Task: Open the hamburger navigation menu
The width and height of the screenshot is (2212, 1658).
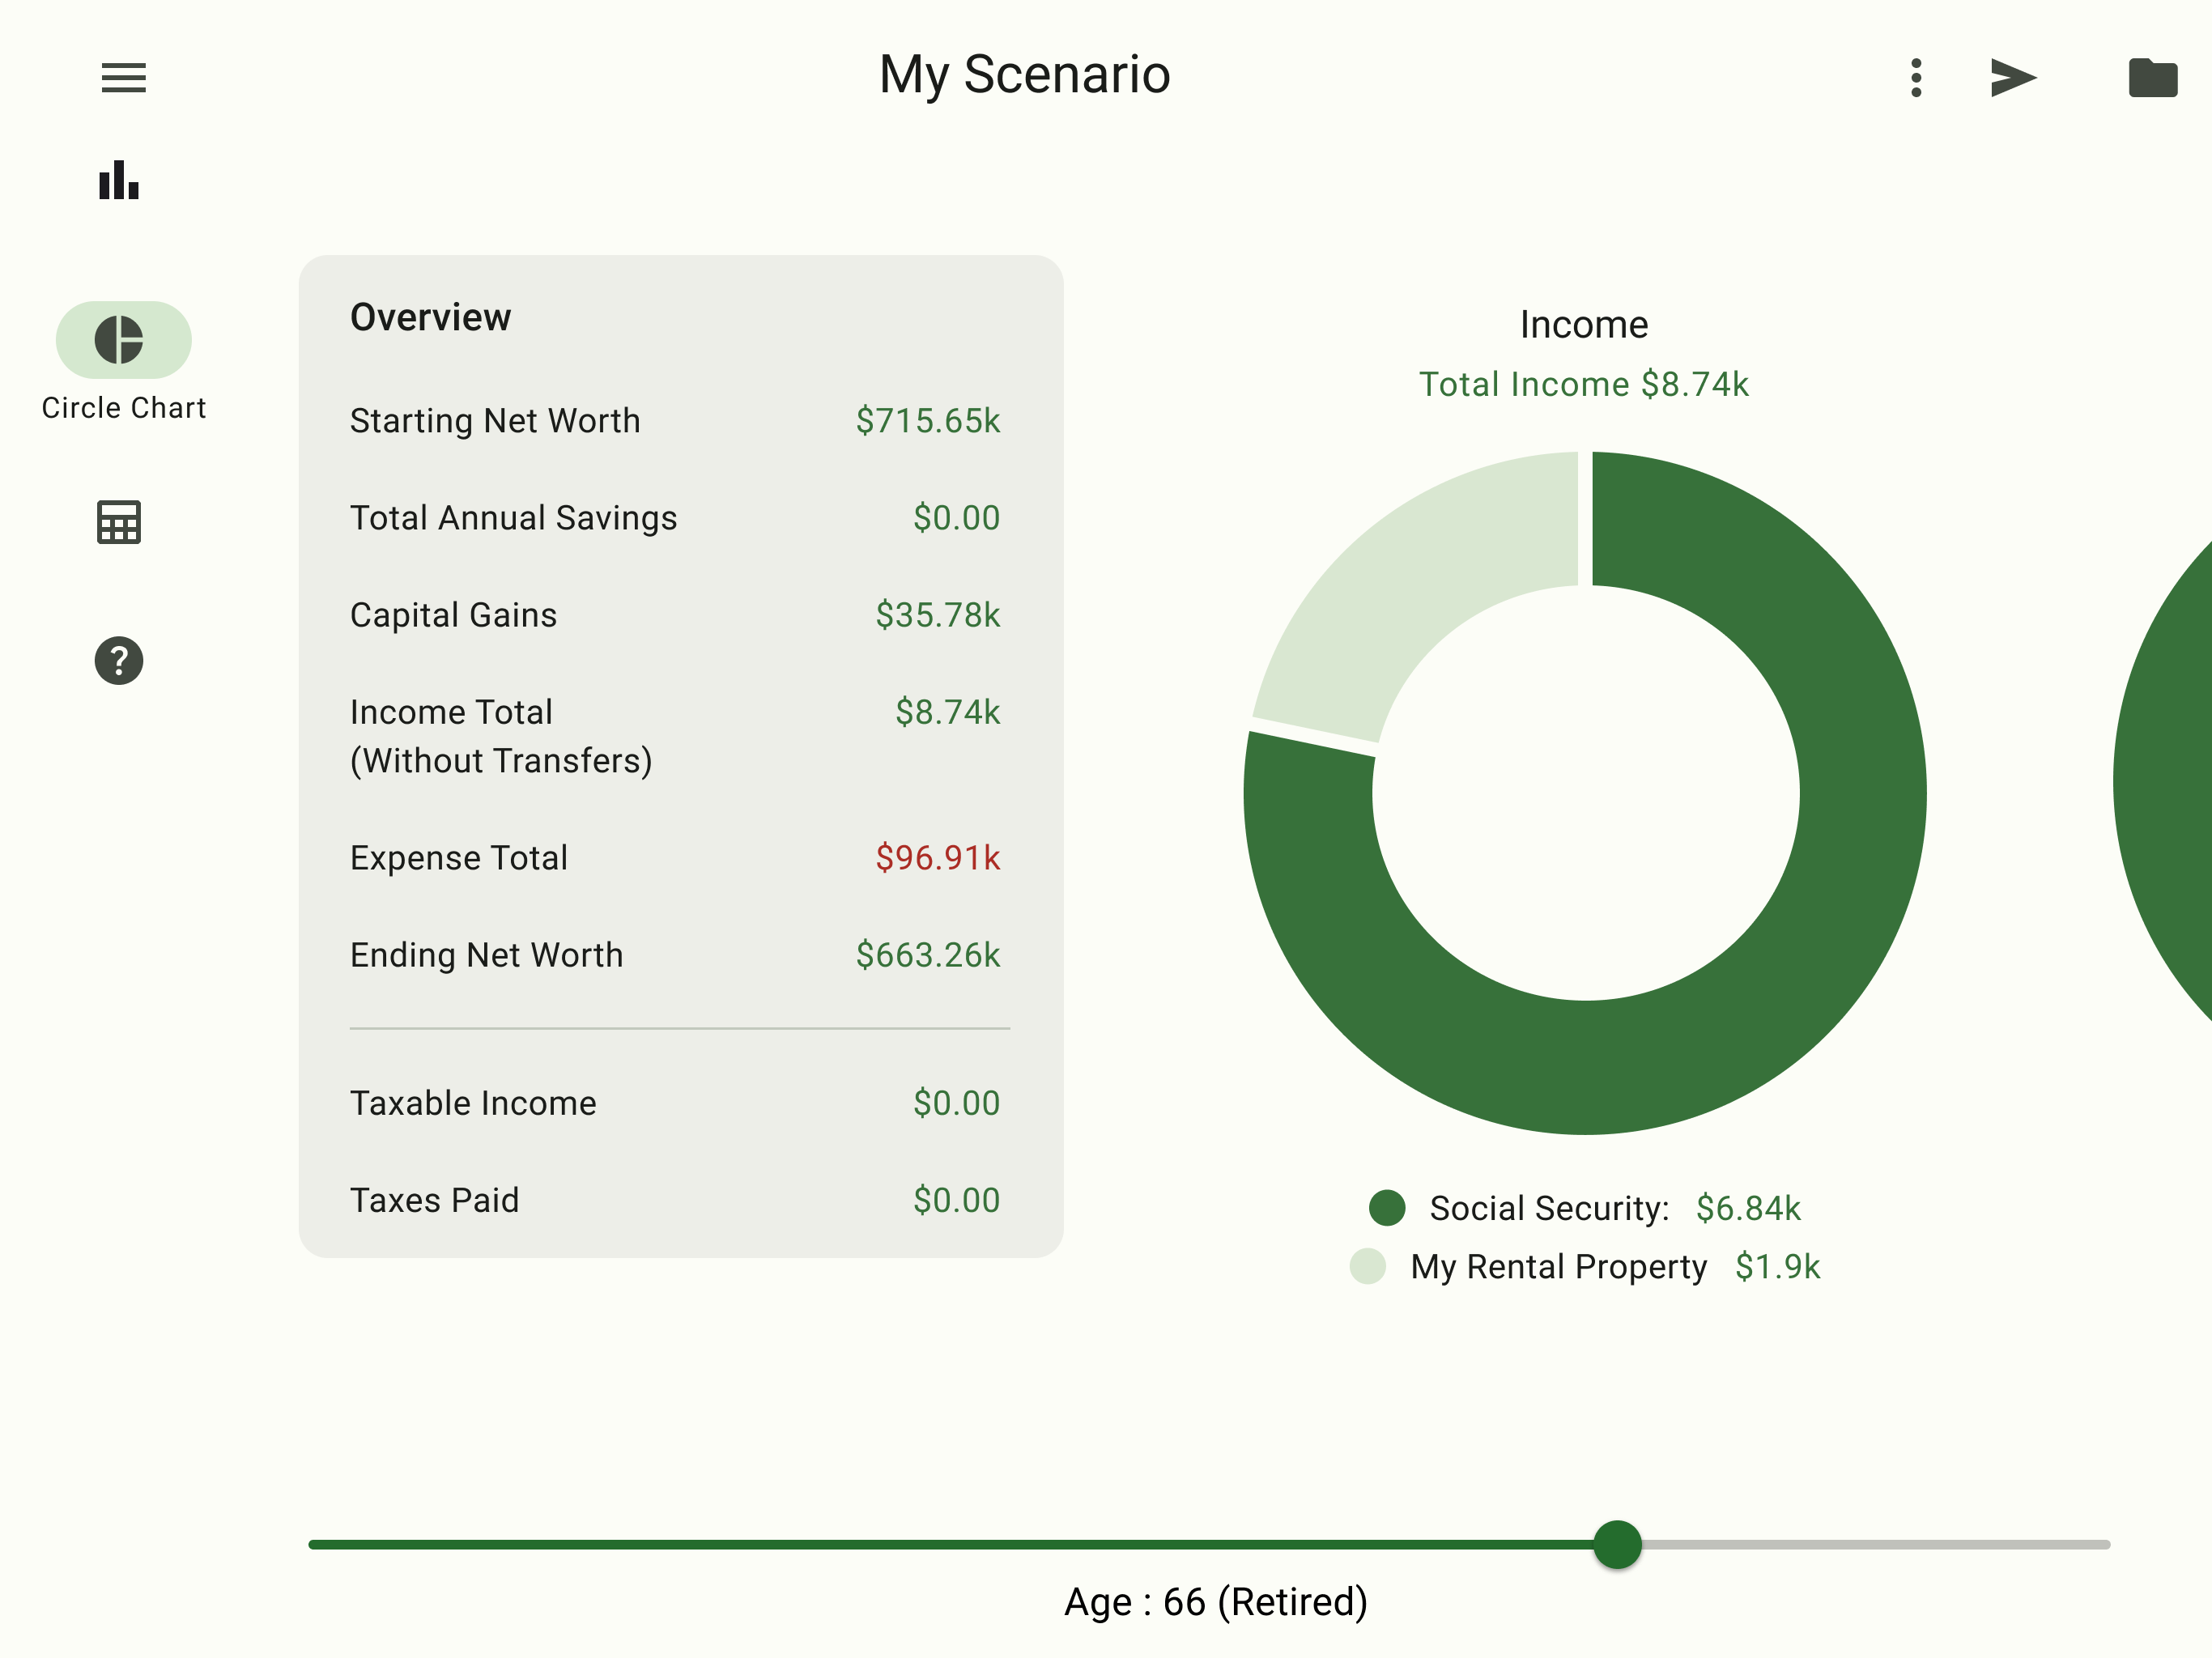Action: (123, 77)
